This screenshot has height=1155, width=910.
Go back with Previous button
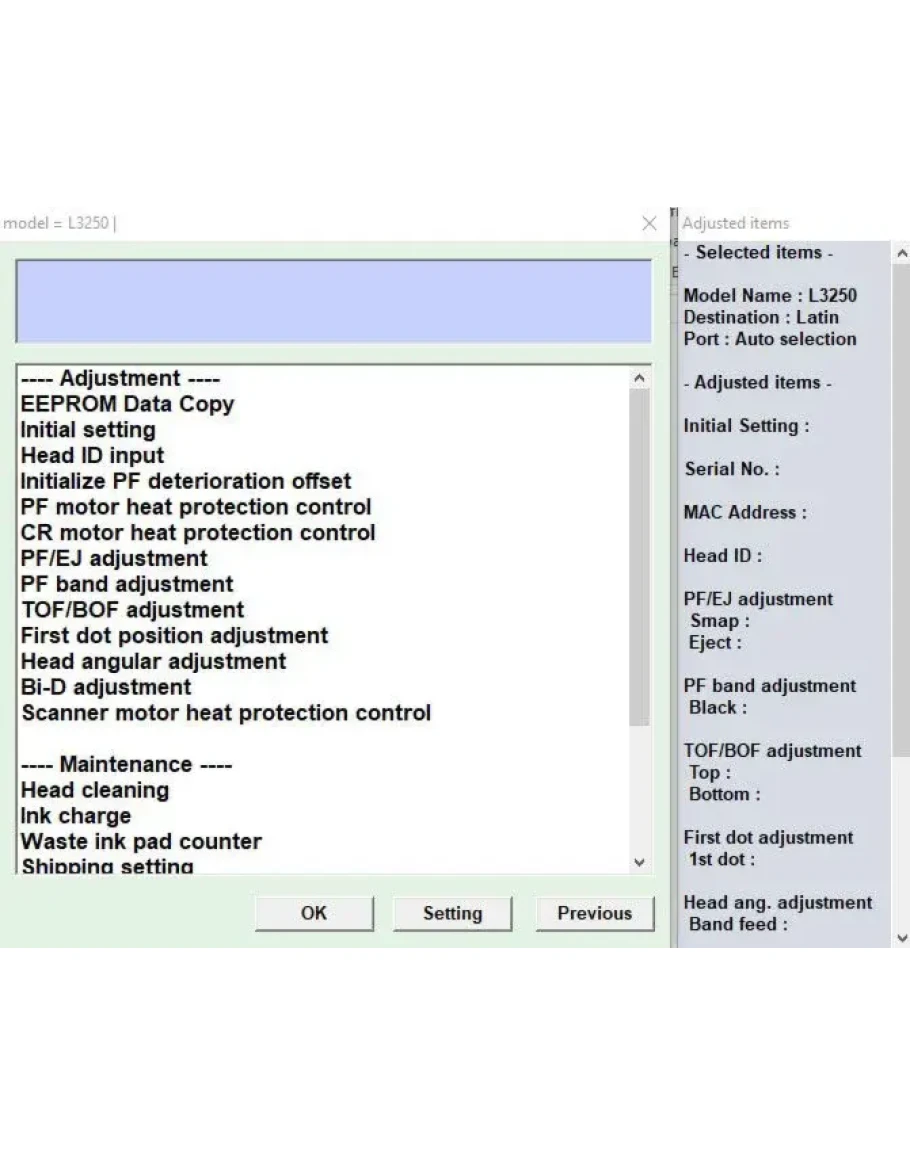click(594, 913)
